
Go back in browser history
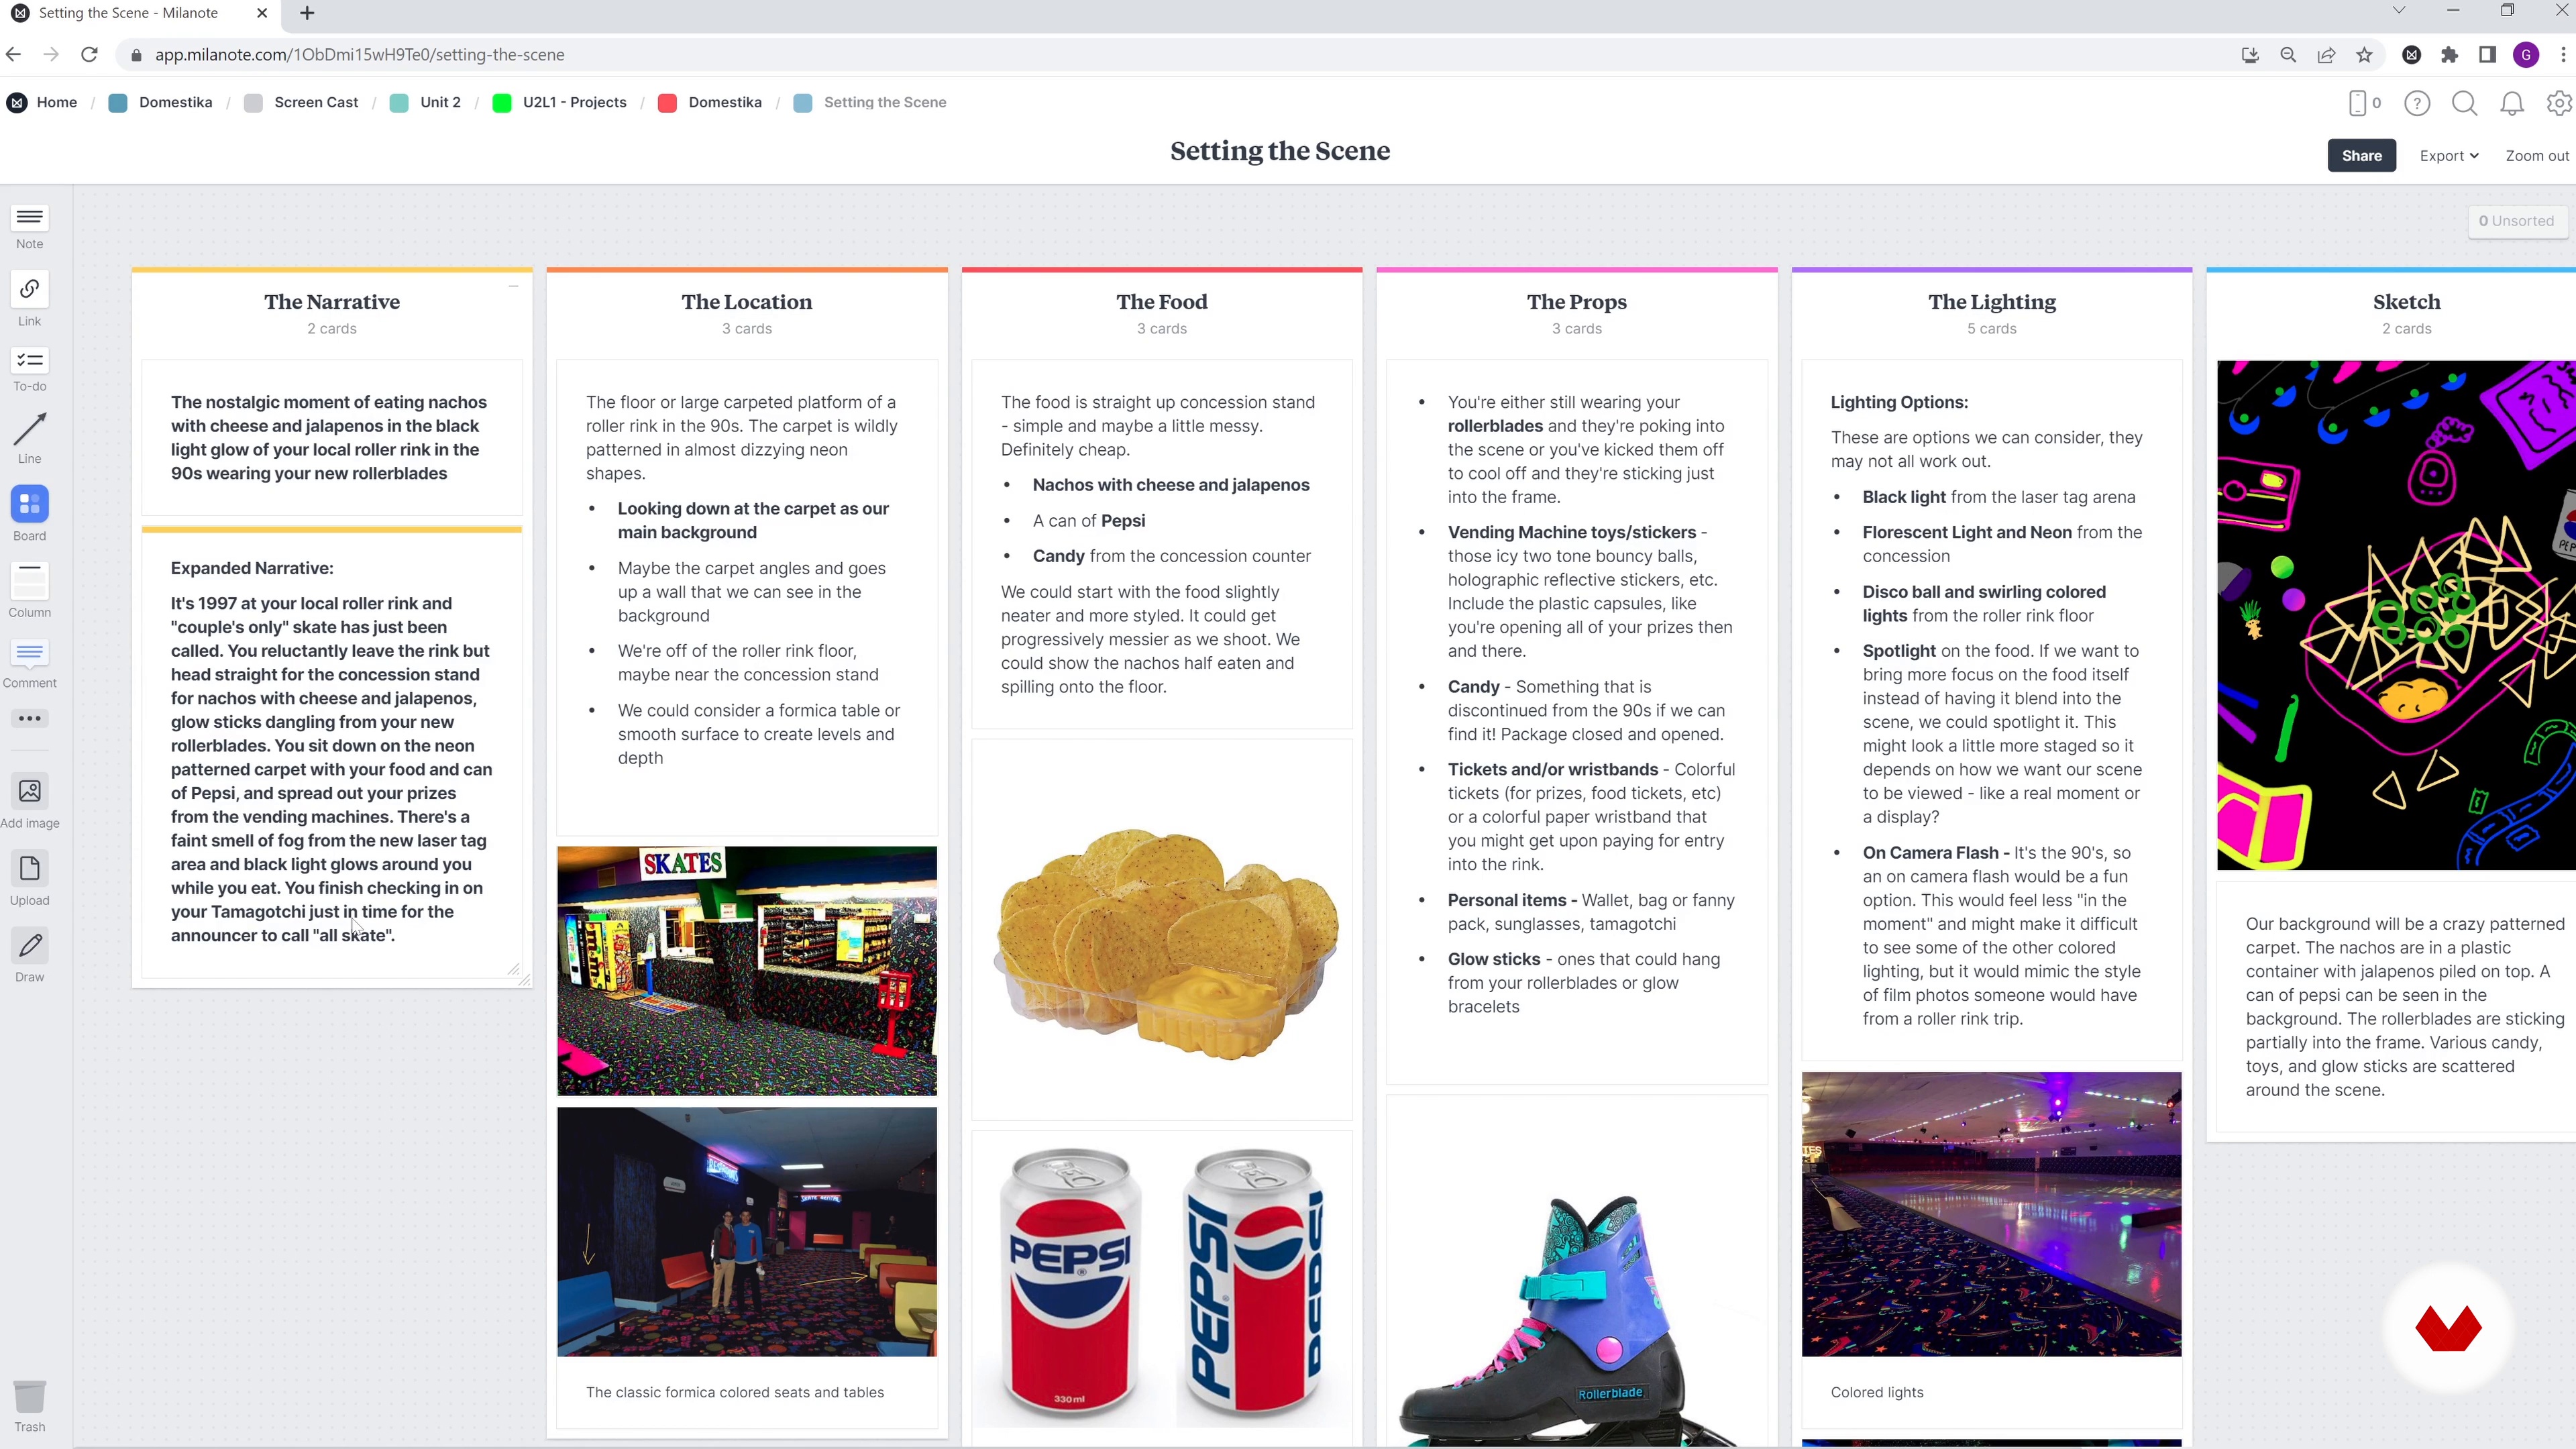click(x=13, y=55)
